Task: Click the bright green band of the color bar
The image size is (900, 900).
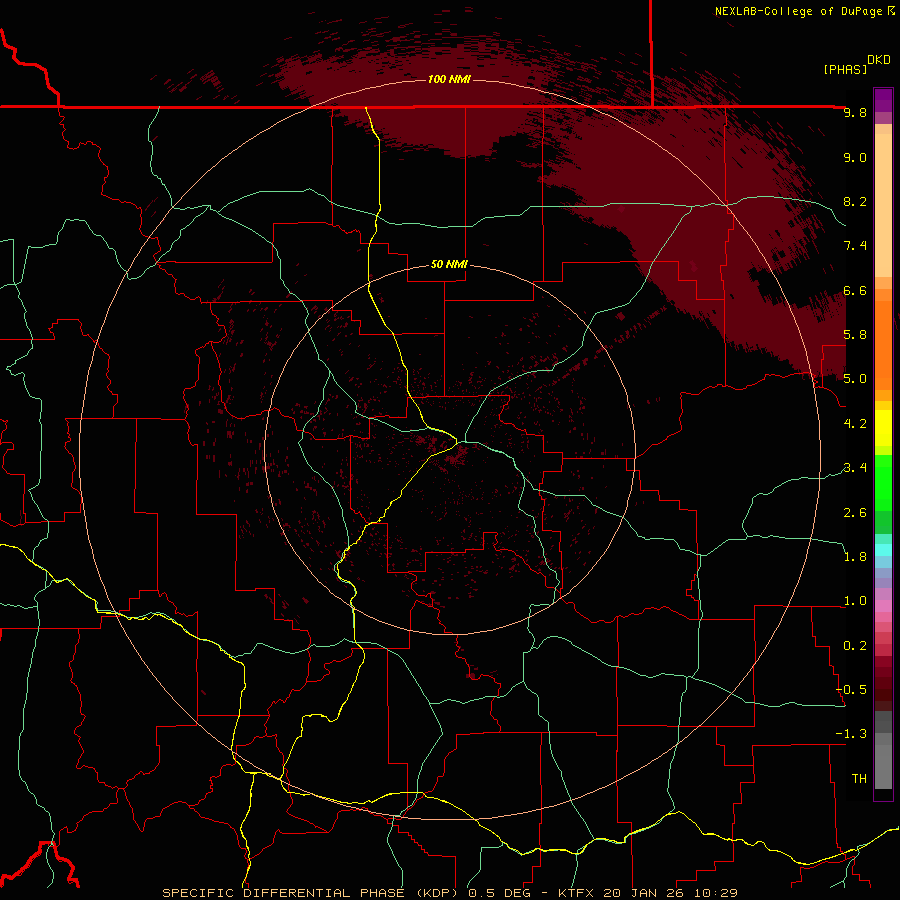Action: 883,483
